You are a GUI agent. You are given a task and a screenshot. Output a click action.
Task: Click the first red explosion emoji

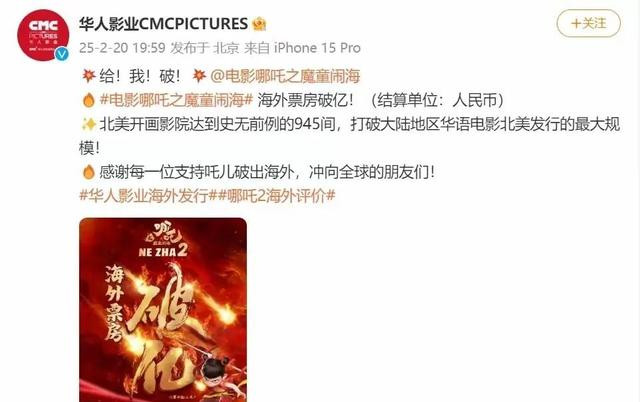click(89, 76)
